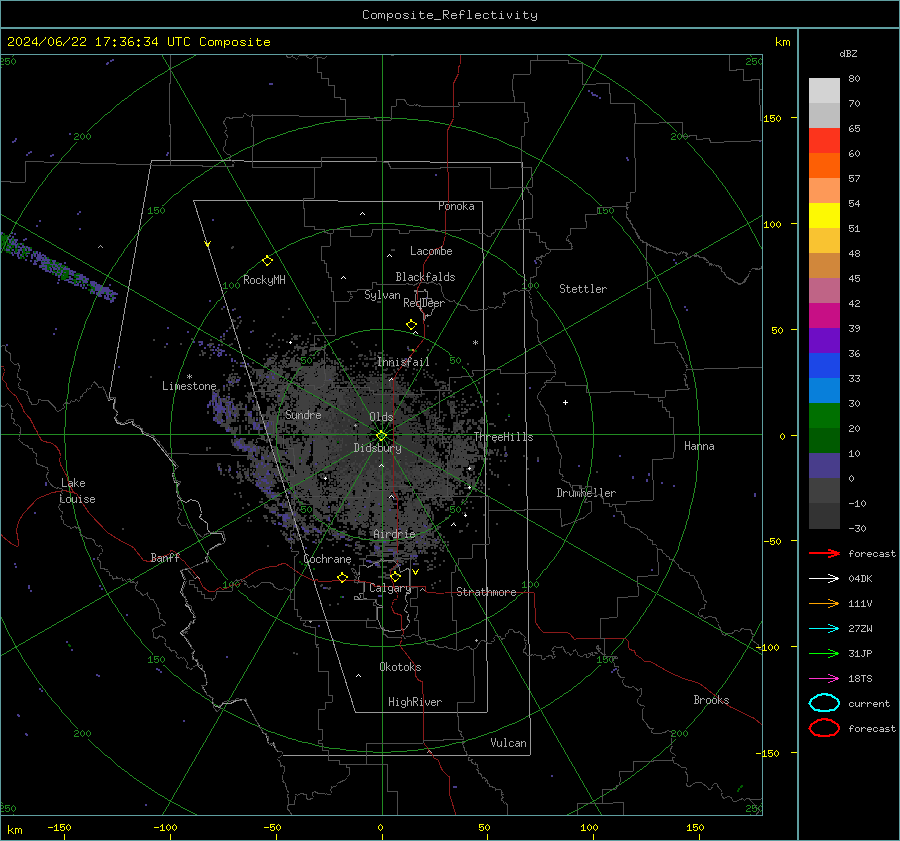Click the cyan 27ZW arrow icon
900x841 pixels.
[824, 629]
